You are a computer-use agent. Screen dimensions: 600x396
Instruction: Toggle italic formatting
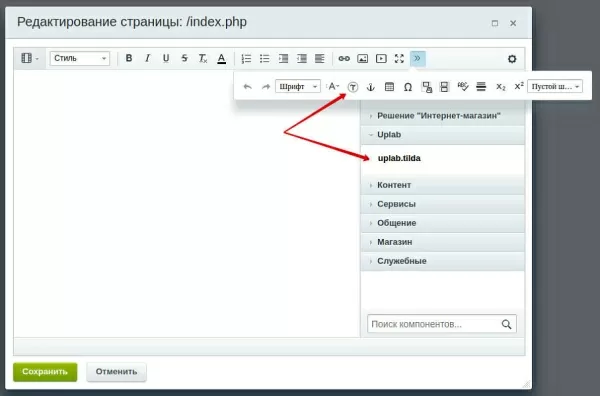[x=147, y=58]
